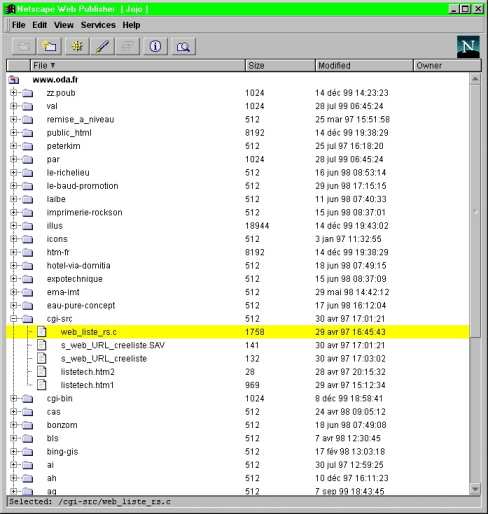Image resolution: width=488 pixels, height=514 pixels.
Task: Click the Info toolbar icon
Action: point(155,46)
